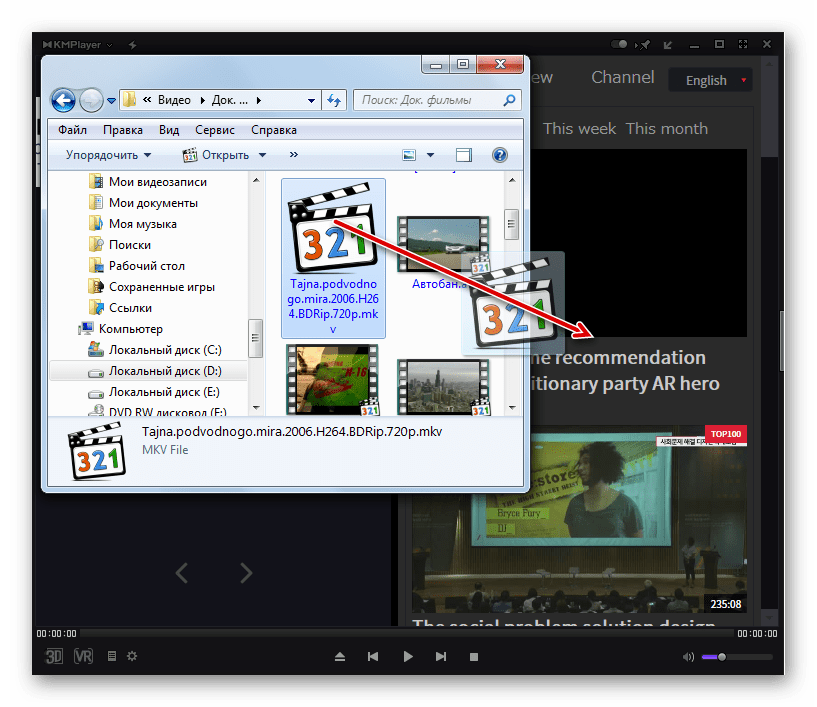This screenshot has height=707, width=817.
Task: Select Ссылки folder
Action: pyautogui.click(x=120, y=308)
